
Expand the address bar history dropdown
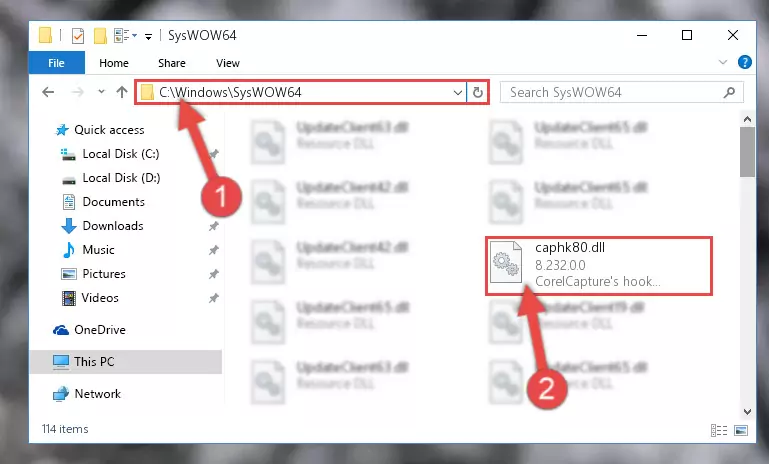coord(458,92)
